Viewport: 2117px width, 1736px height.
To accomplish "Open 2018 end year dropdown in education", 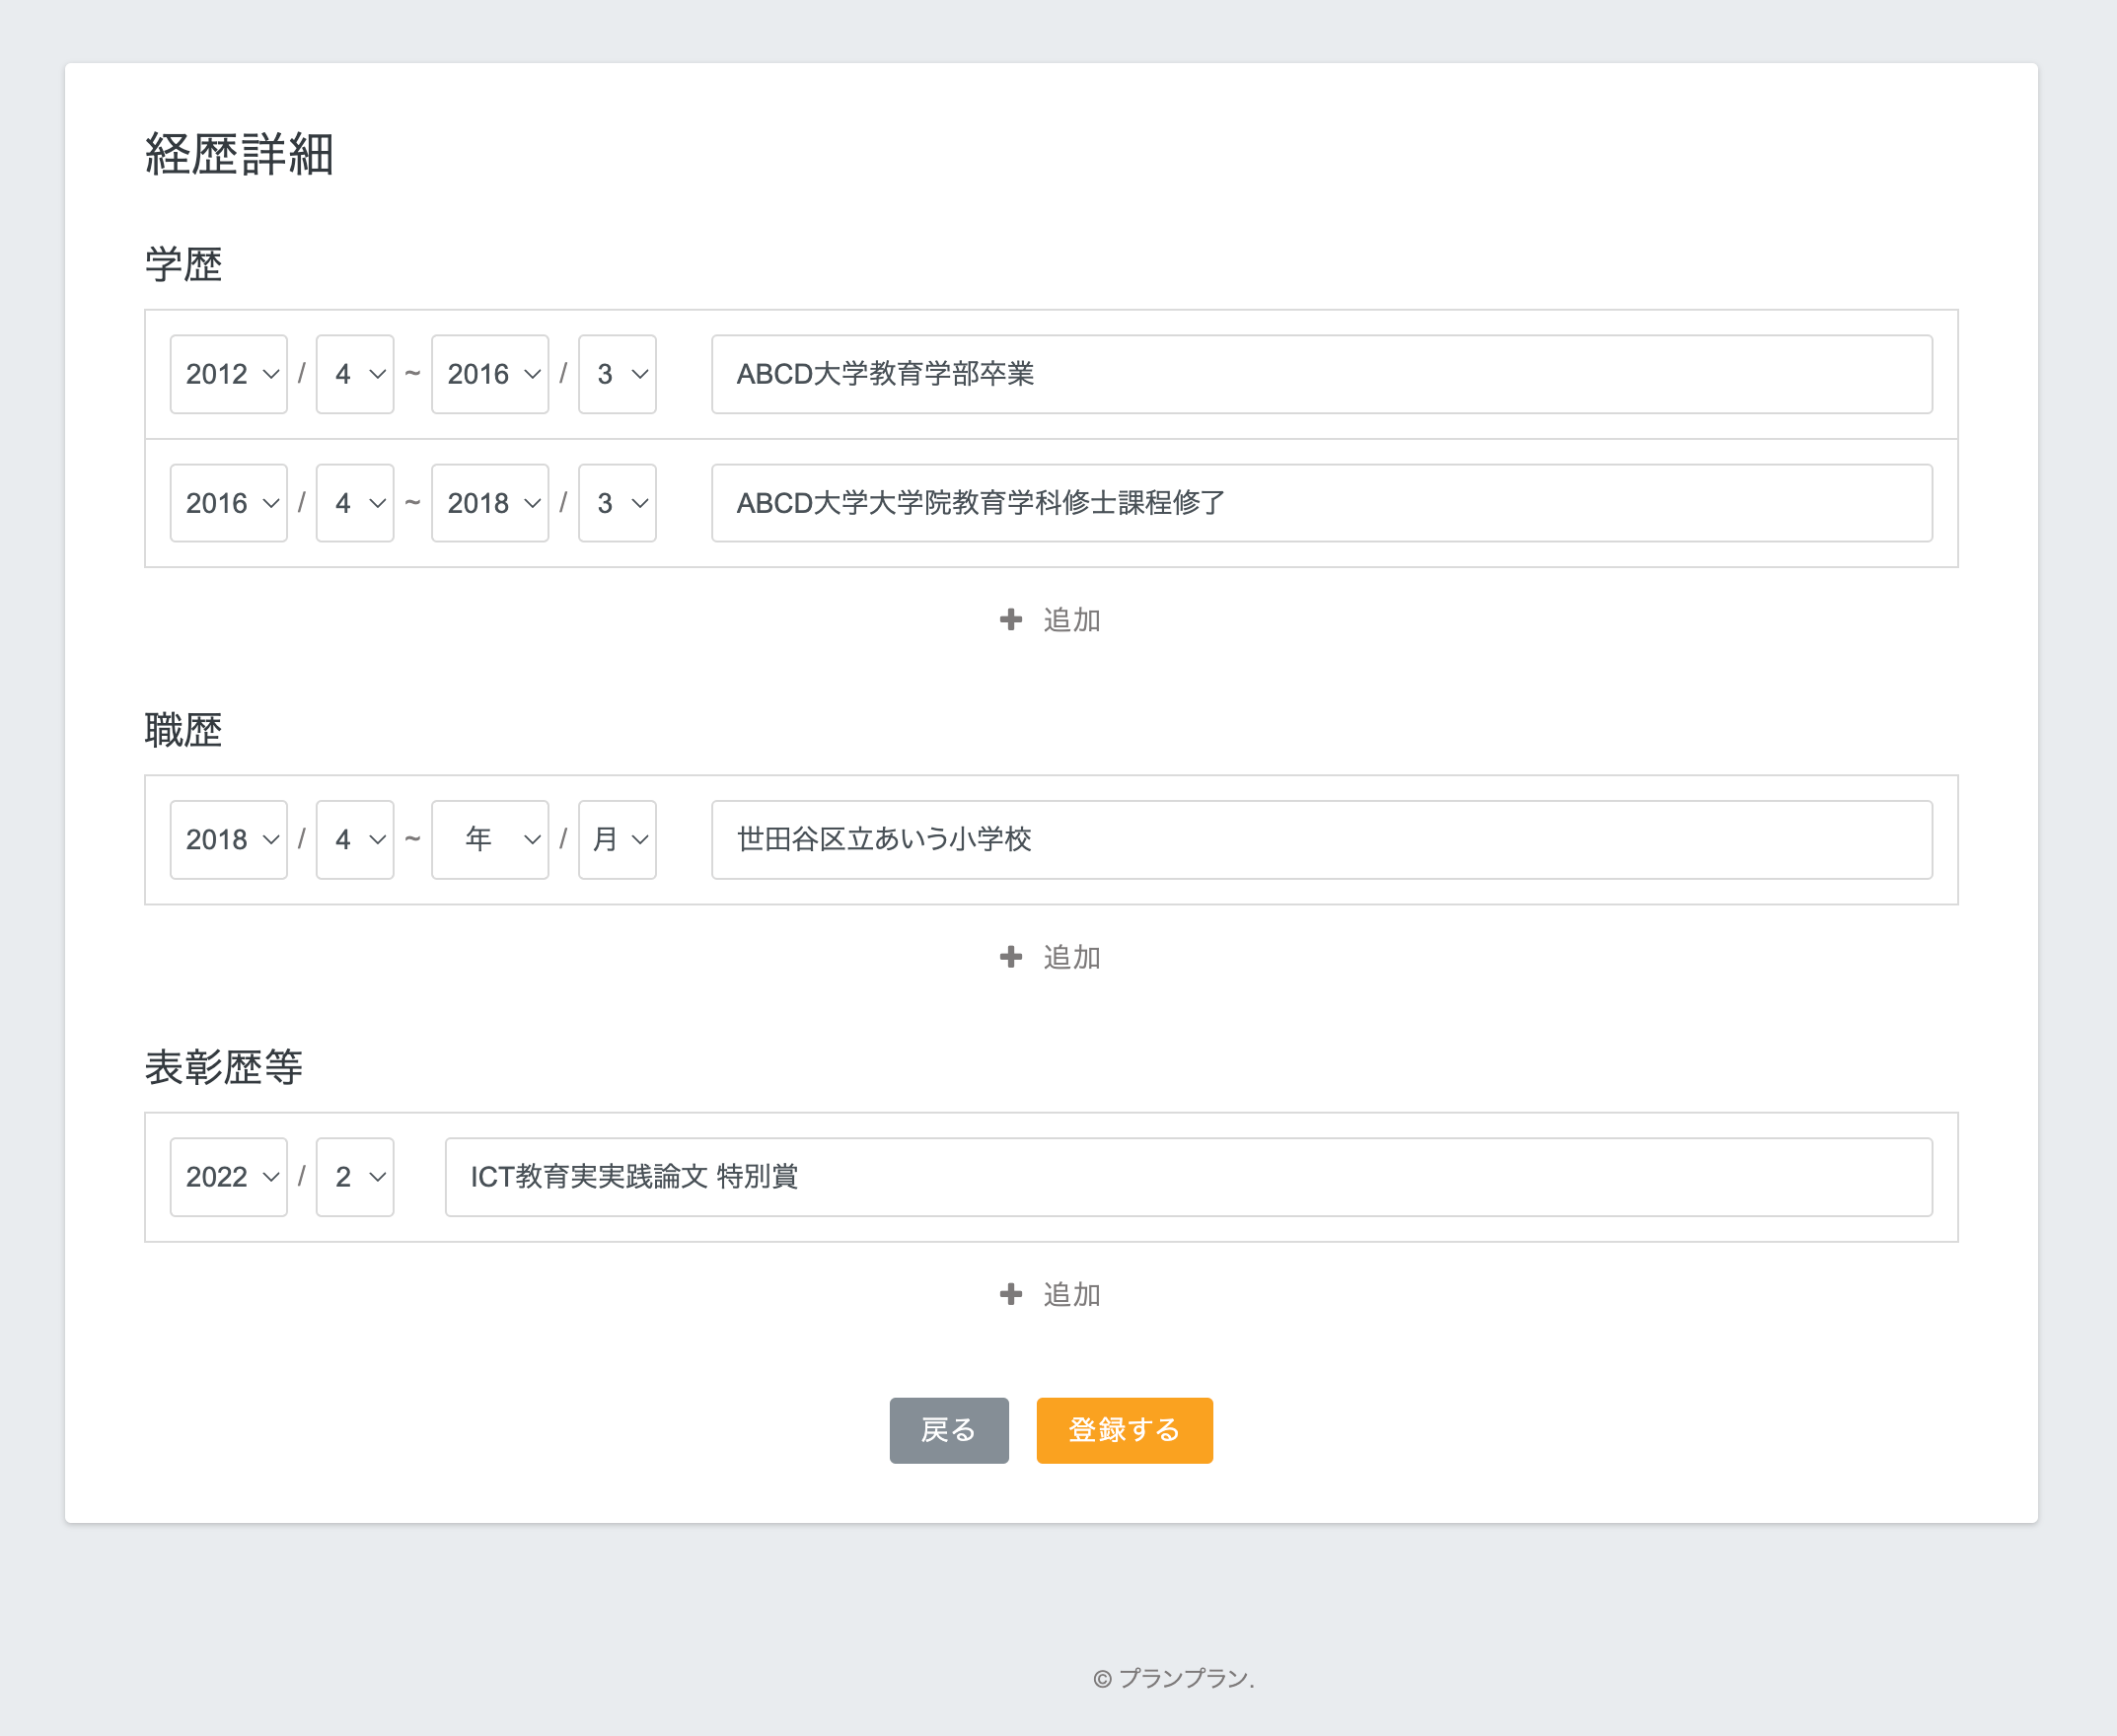I will [490, 503].
